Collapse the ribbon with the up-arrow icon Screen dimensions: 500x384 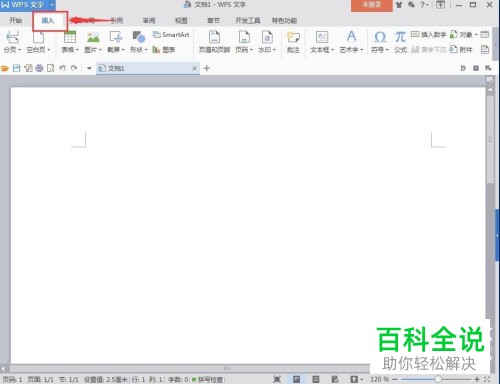point(441,5)
